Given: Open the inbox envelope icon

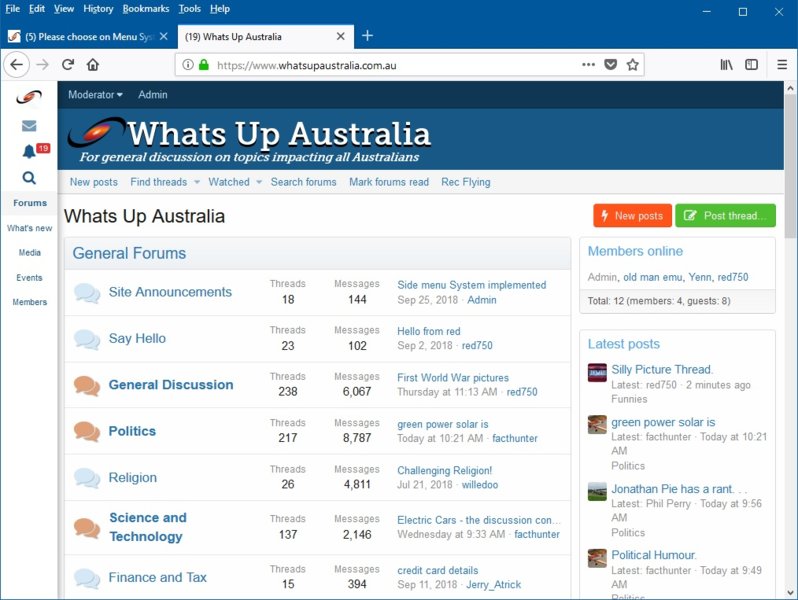Looking at the screenshot, I should tap(29, 125).
